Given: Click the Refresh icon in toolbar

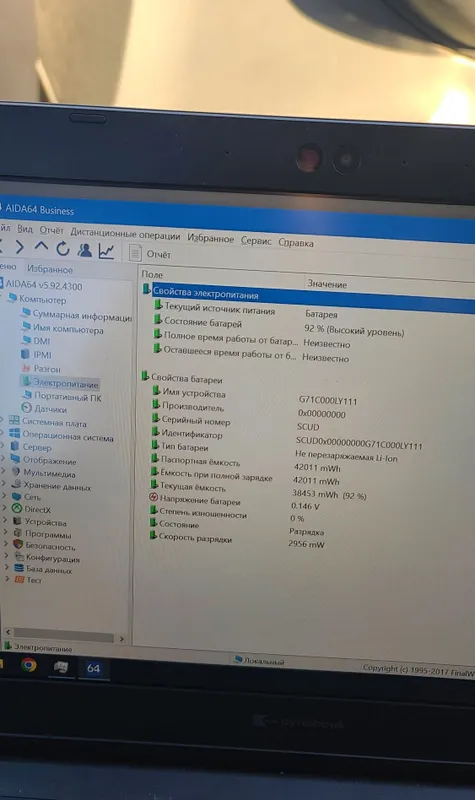Looking at the screenshot, I should pyautogui.click(x=63, y=248).
